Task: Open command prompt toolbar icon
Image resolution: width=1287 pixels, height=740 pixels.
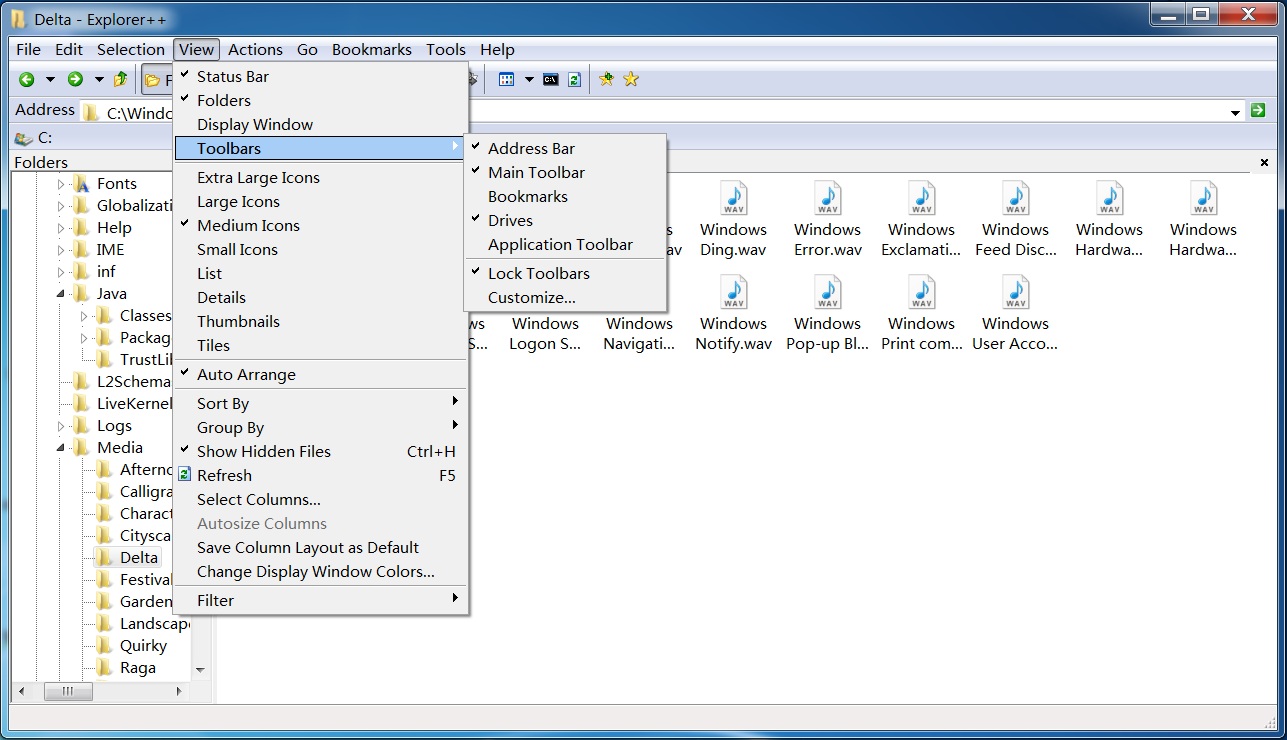Action: [x=551, y=80]
